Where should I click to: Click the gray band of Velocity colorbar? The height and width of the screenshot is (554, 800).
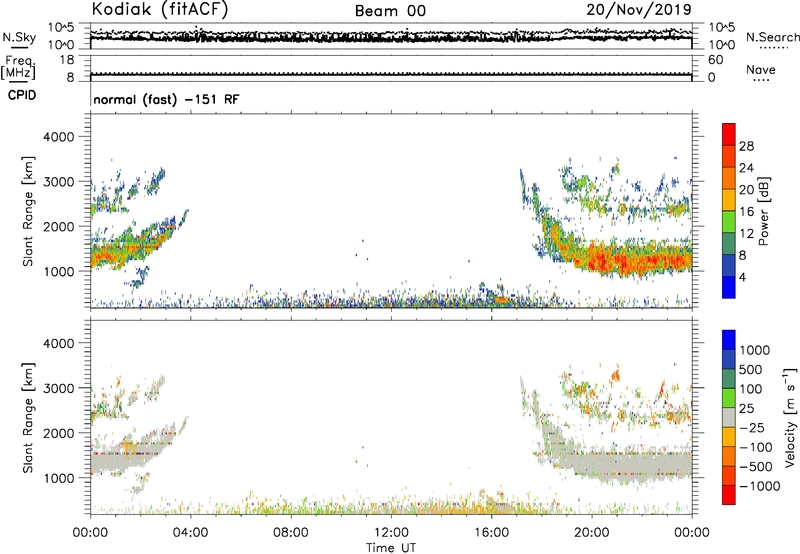pyautogui.click(x=729, y=417)
